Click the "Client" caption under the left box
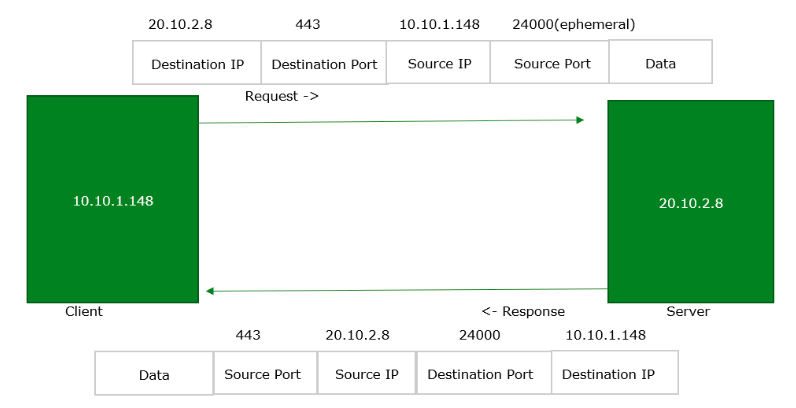The width and height of the screenshot is (796, 408). click(x=84, y=311)
